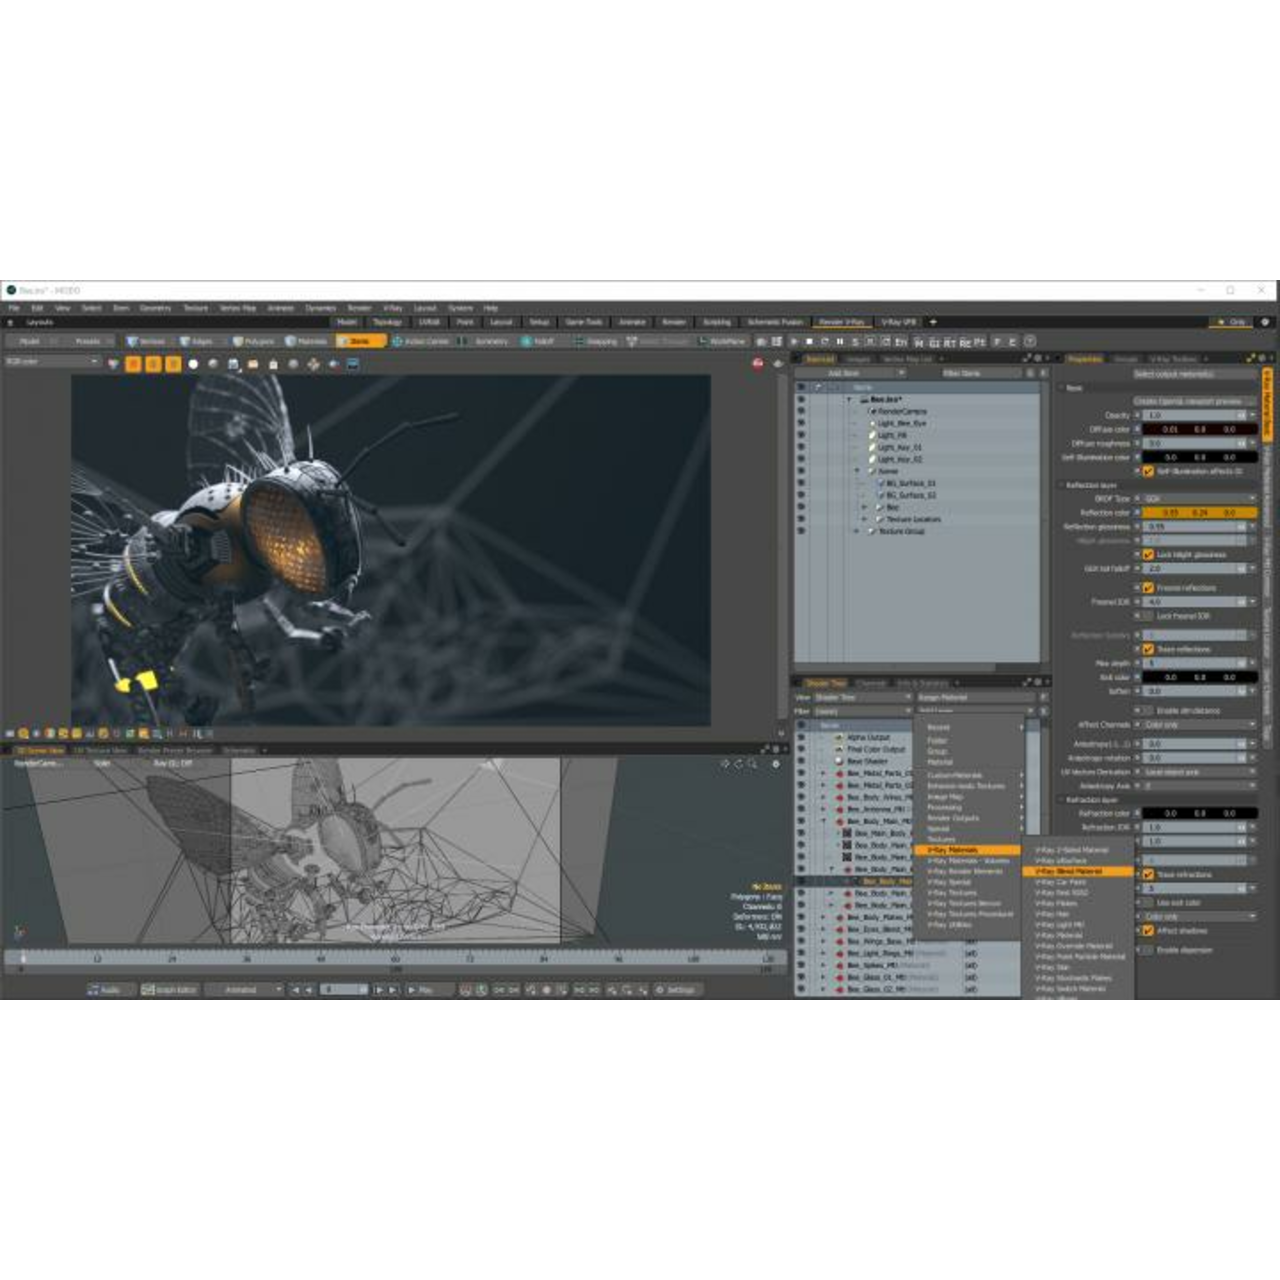
Task: Hide the RenderCamera item via eye icon
Action: click(x=801, y=411)
